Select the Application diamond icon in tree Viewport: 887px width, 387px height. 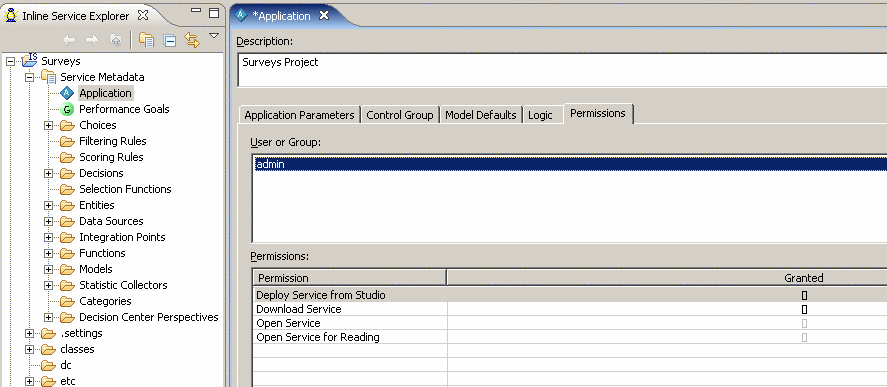[67, 93]
